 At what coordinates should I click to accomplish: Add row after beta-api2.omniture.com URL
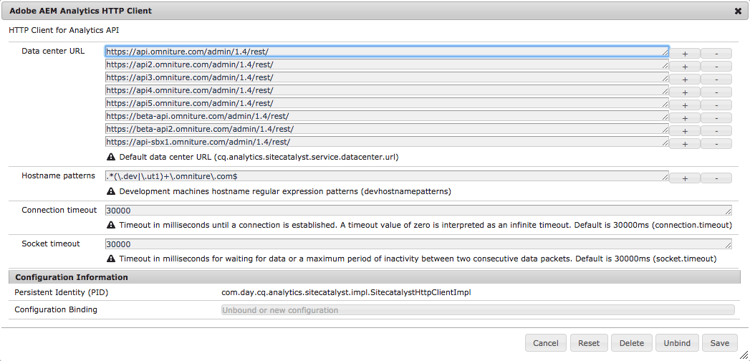684,131
